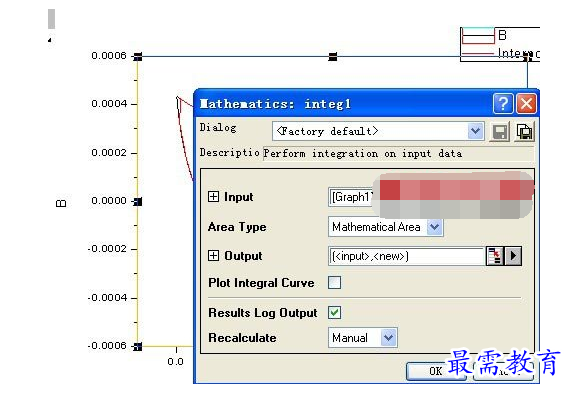Open context help with the question mark button
Screen dimensions: 569x394
coord(503,104)
